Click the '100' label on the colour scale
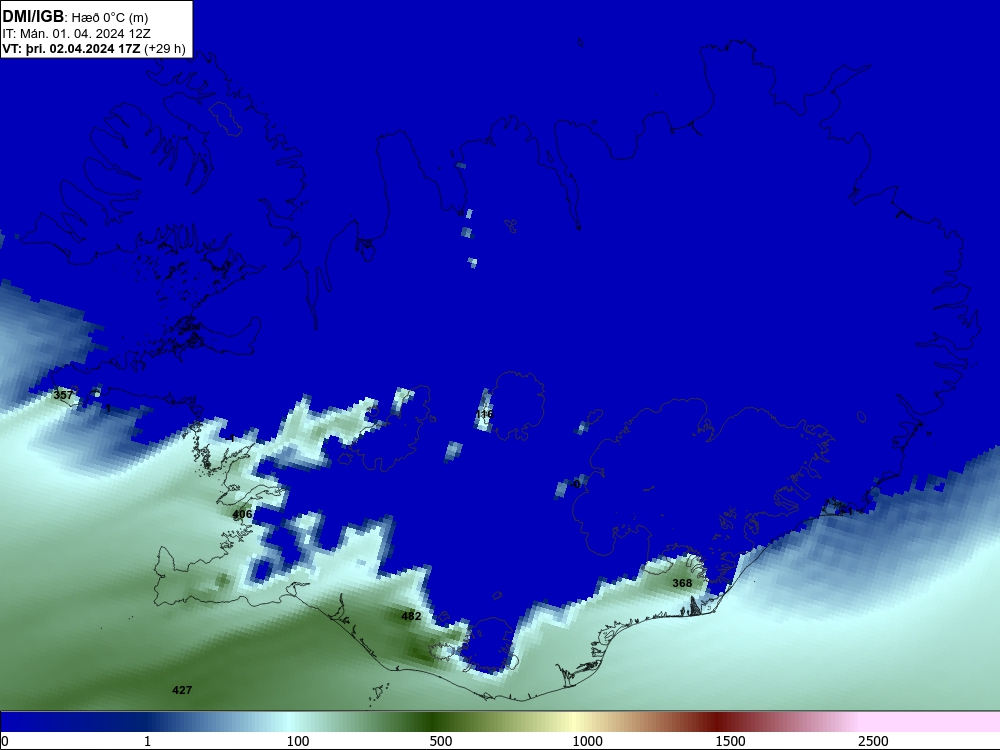This screenshot has width=1000, height=750. (298, 741)
